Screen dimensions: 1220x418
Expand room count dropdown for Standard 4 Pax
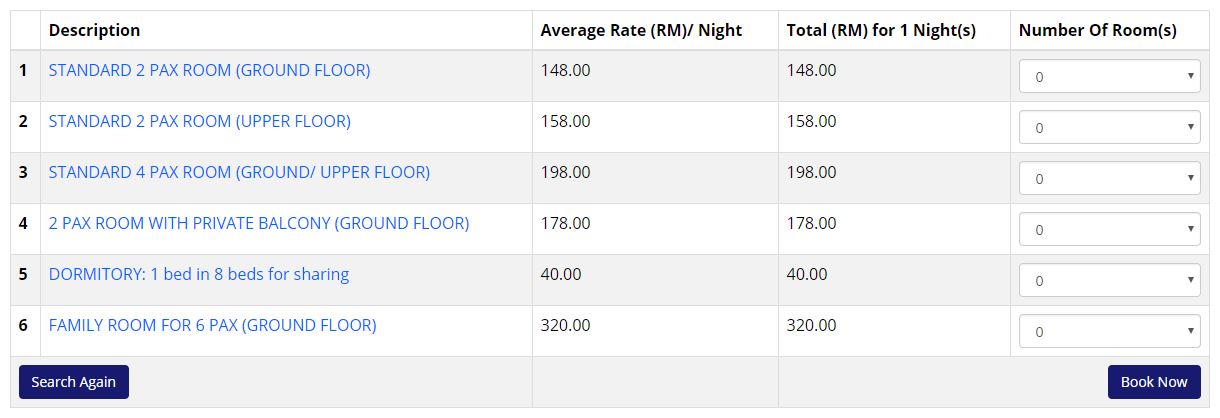pyautogui.click(x=1109, y=178)
